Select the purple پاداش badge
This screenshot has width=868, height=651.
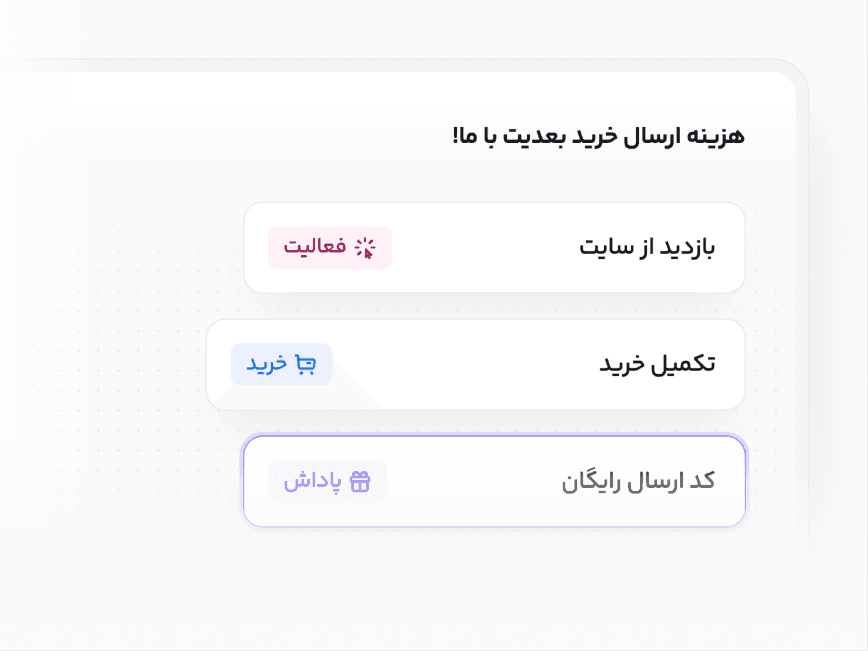click(328, 482)
